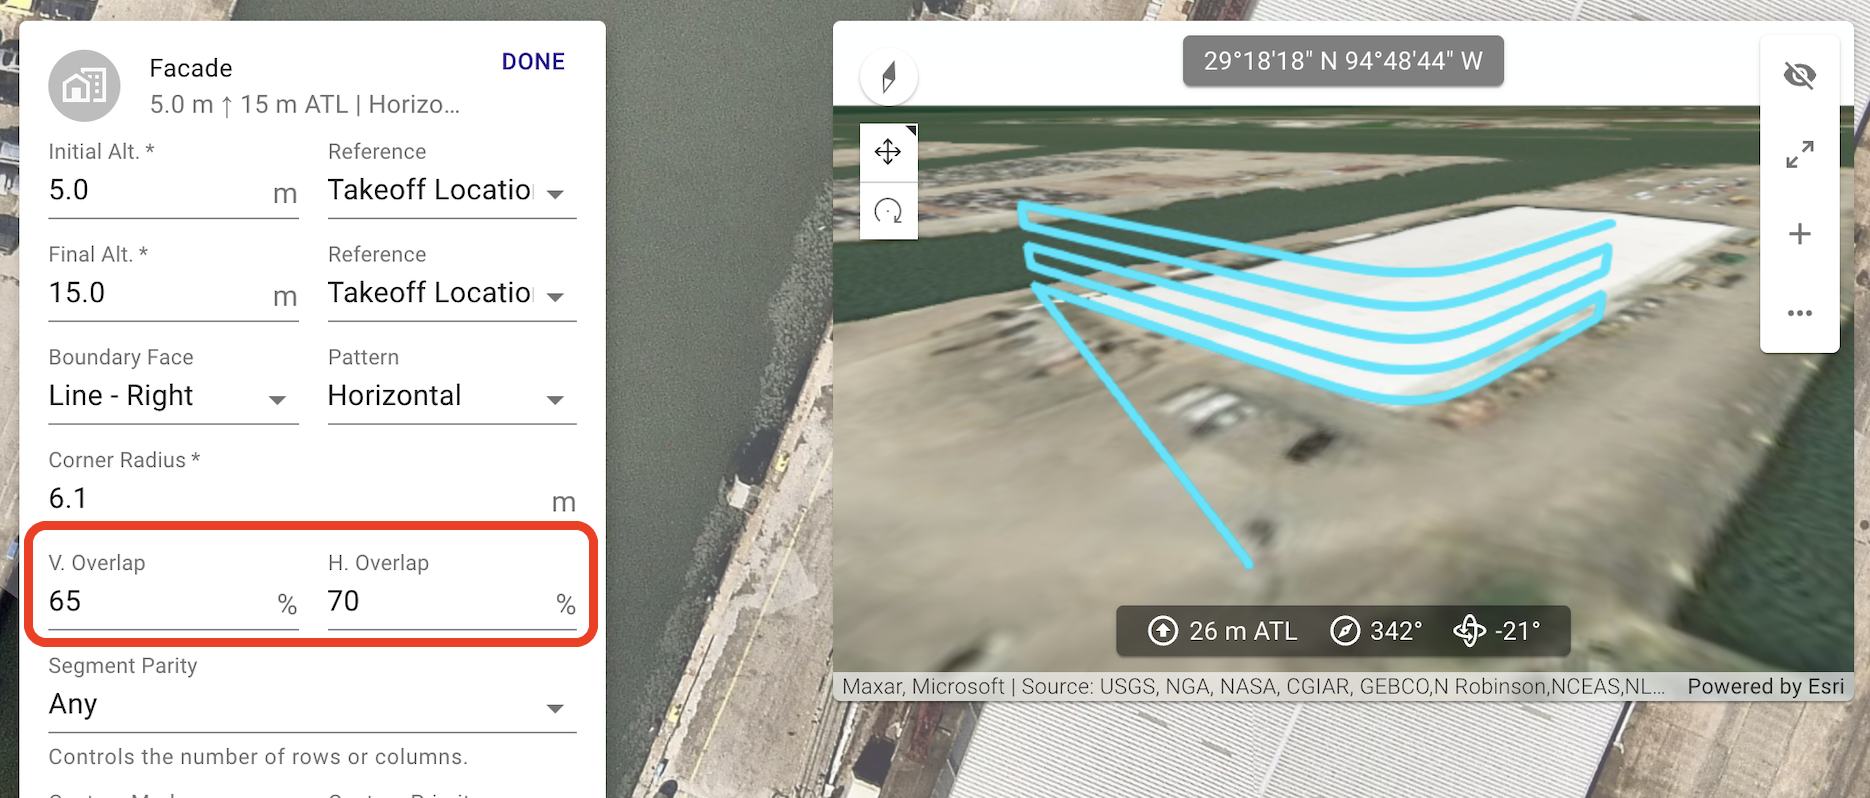Click the plus zoom icon
Screen dimensions: 1870x798
tap(1799, 234)
